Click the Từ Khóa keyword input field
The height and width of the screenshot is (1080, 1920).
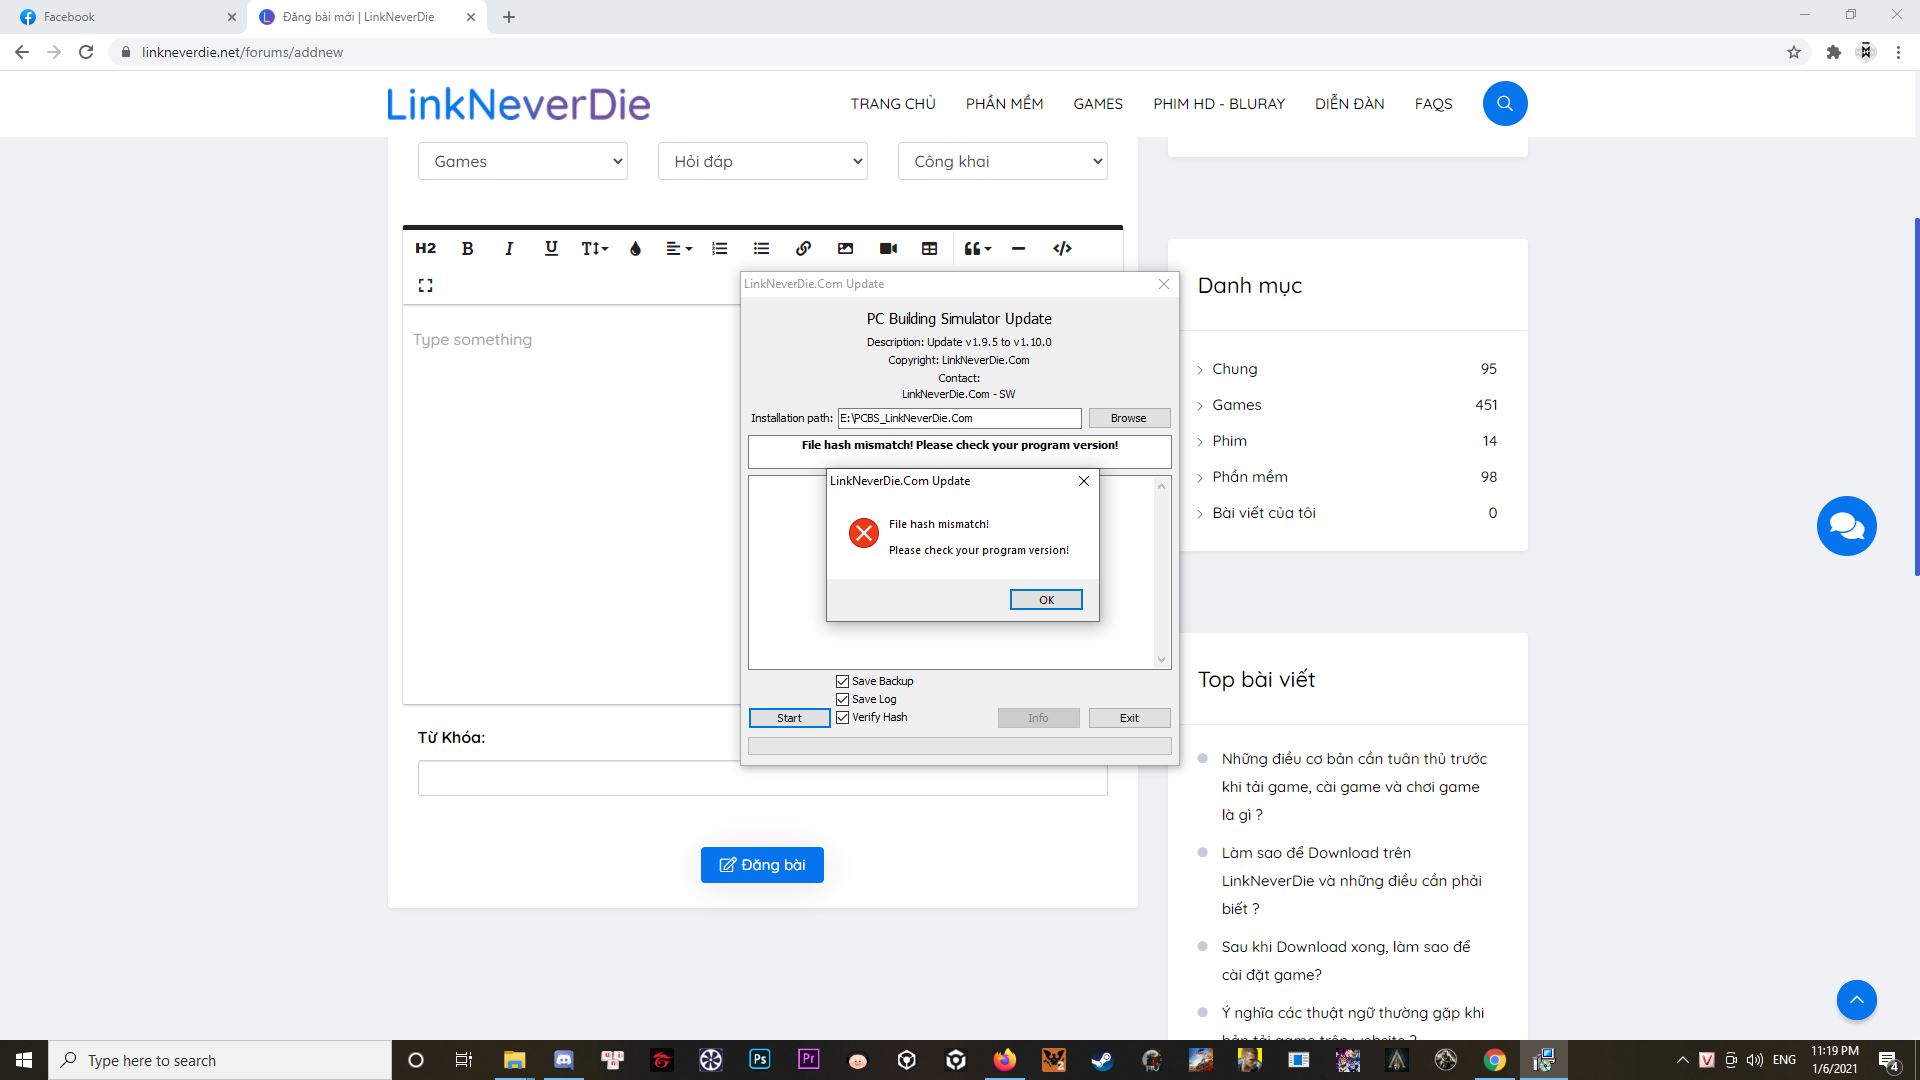tap(763, 778)
